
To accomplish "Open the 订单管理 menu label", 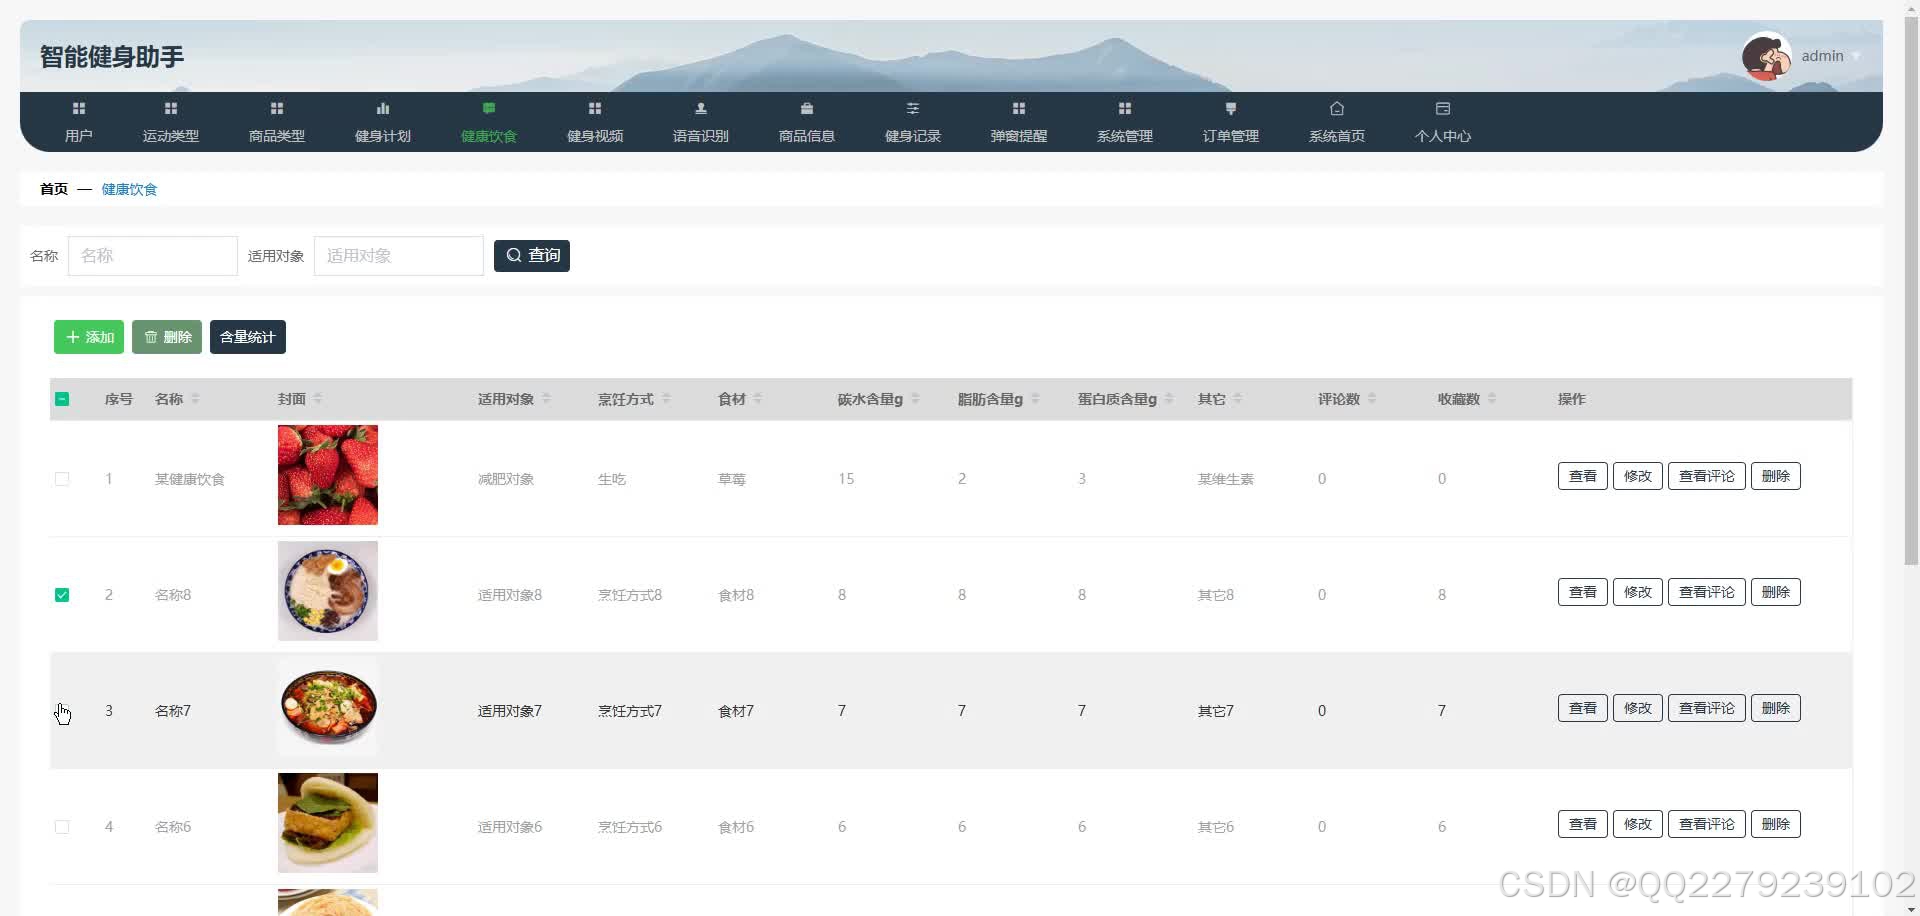I will (x=1231, y=136).
